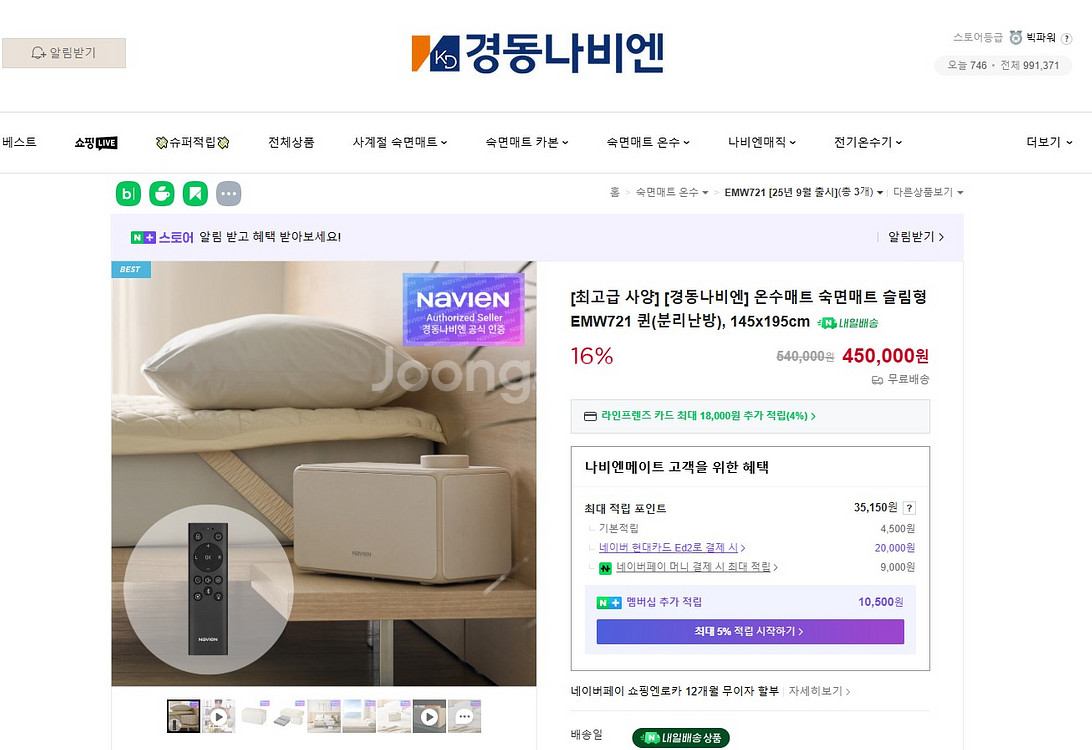
Task: Open more sharing options gray ellipsis icon
Action: tap(229, 194)
